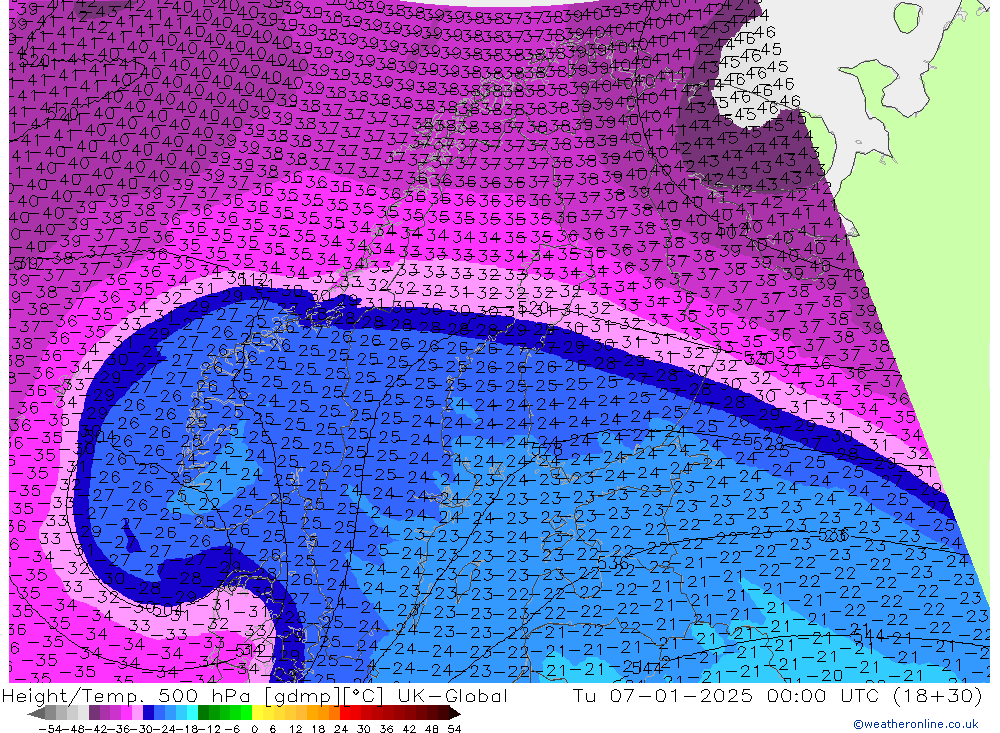This screenshot has width=1000, height=733.
Task: Click the dark purple legend swatch above -42
Action: click(94, 713)
